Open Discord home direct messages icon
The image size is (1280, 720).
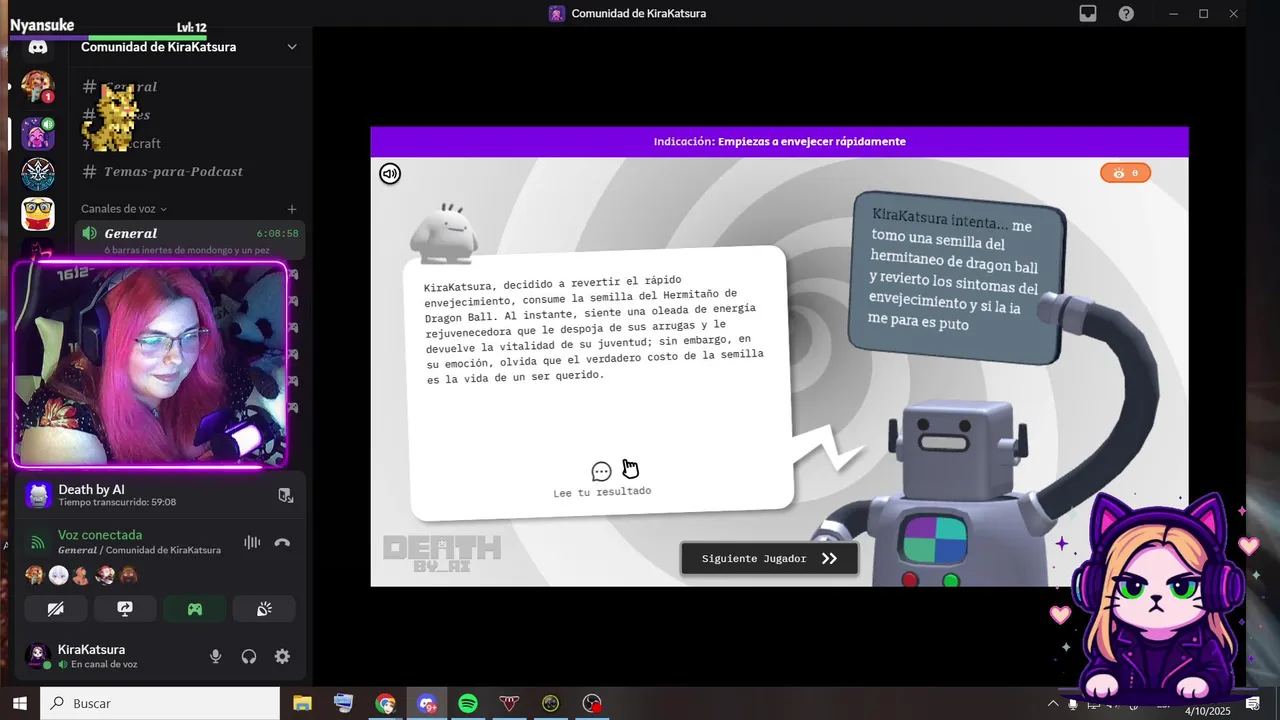click(x=38, y=47)
